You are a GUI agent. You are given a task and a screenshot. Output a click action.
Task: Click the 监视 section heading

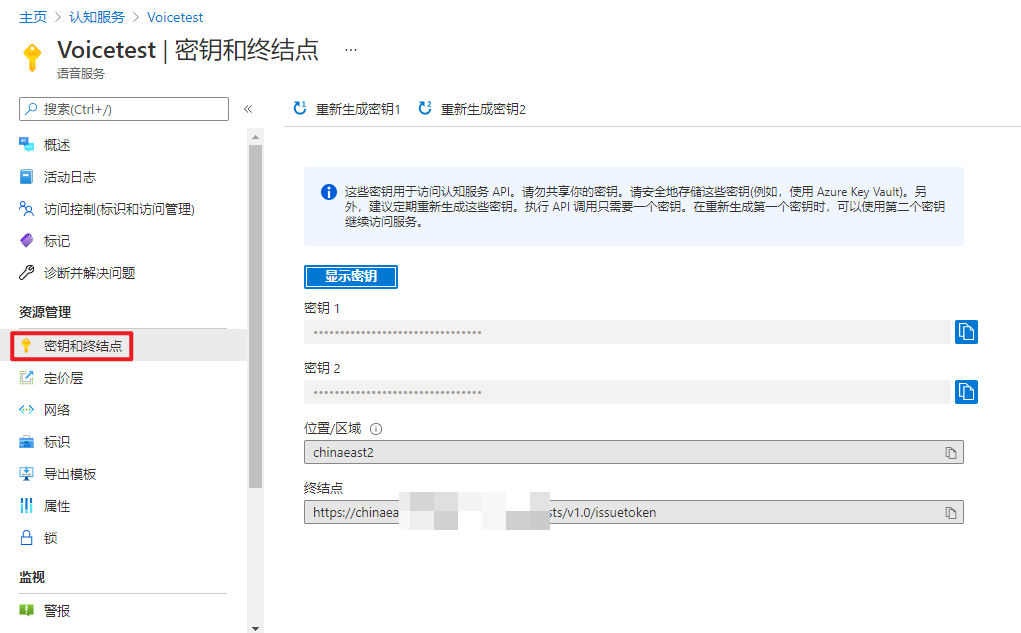tap(32, 577)
